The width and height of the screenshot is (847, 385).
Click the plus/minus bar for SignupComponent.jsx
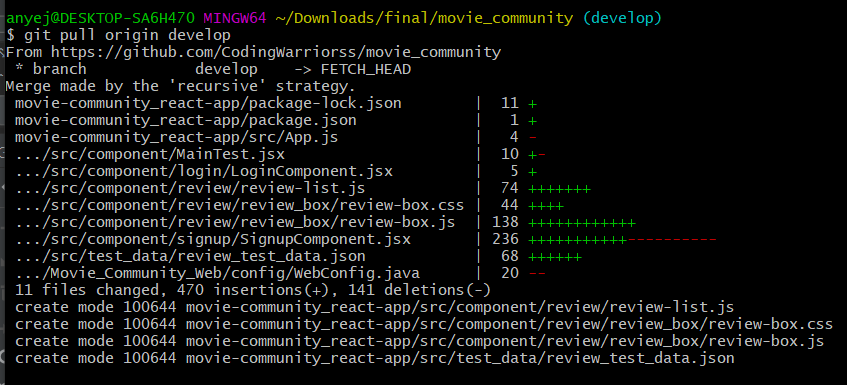click(622, 239)
